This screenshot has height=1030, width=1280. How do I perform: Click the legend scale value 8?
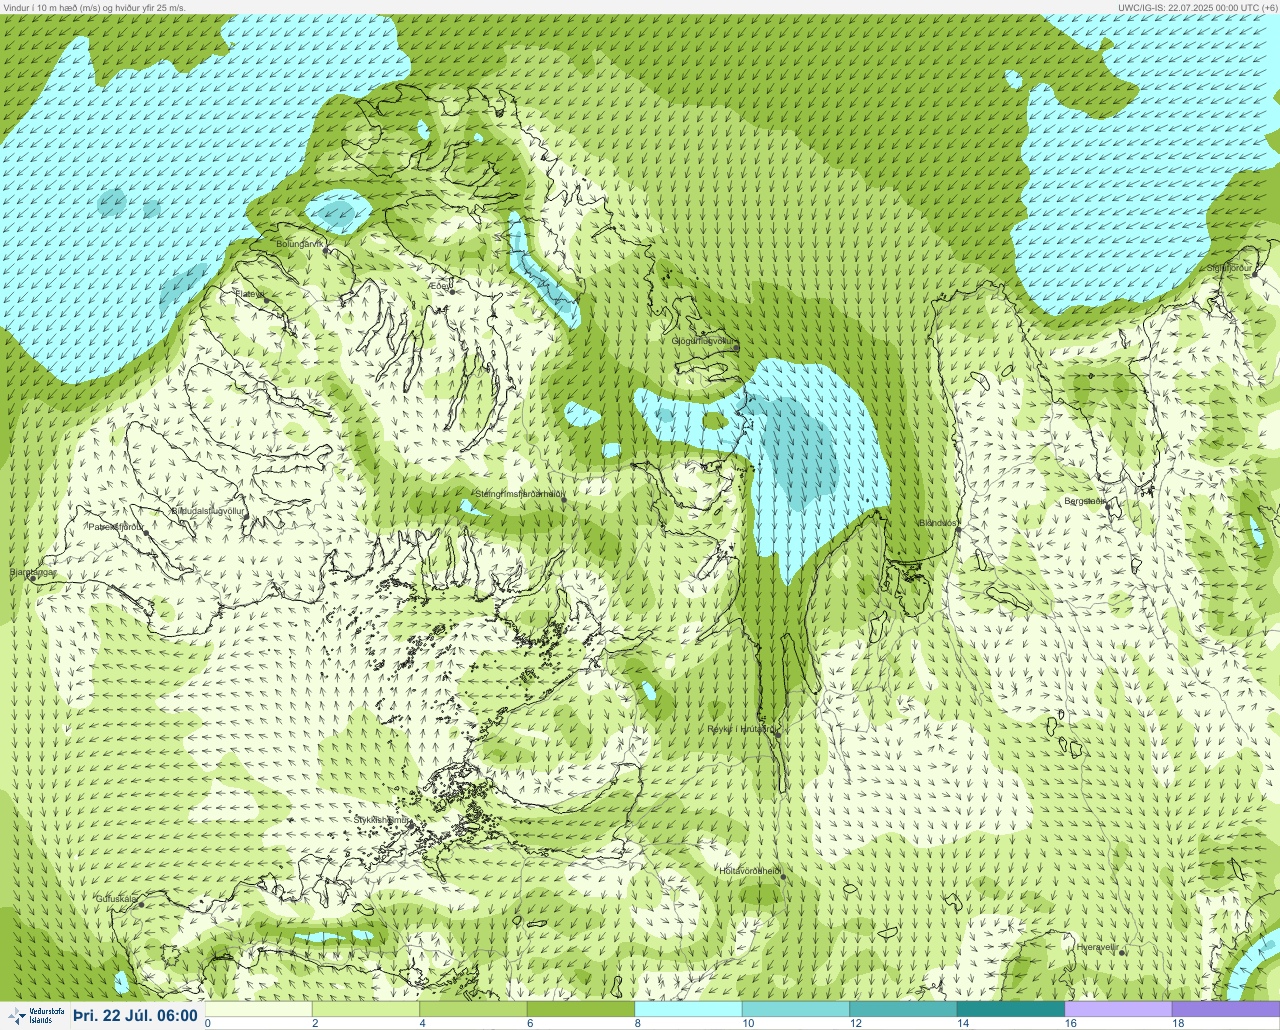coord(637,1023)
